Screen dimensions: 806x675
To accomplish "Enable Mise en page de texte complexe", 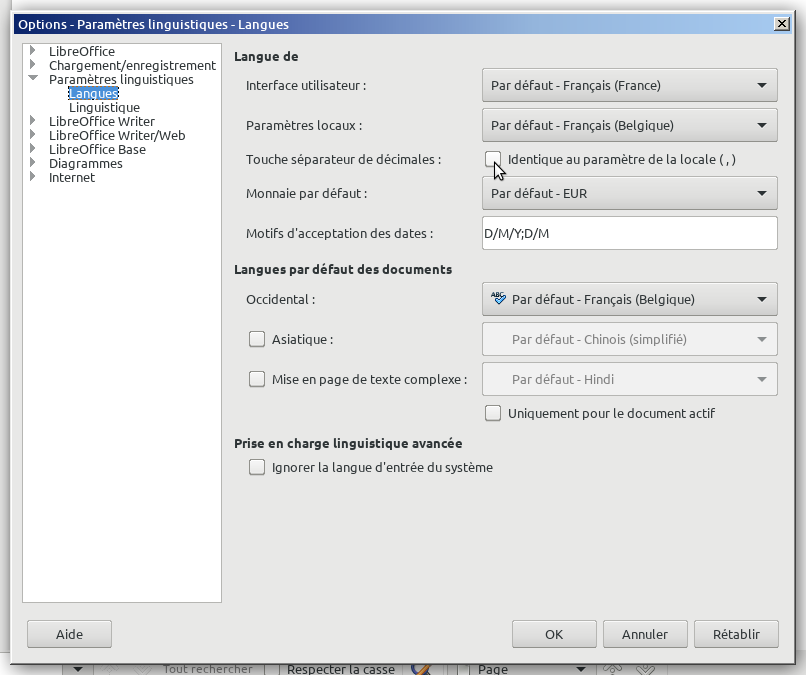I will pyautogui.click(x=257, y=379).
